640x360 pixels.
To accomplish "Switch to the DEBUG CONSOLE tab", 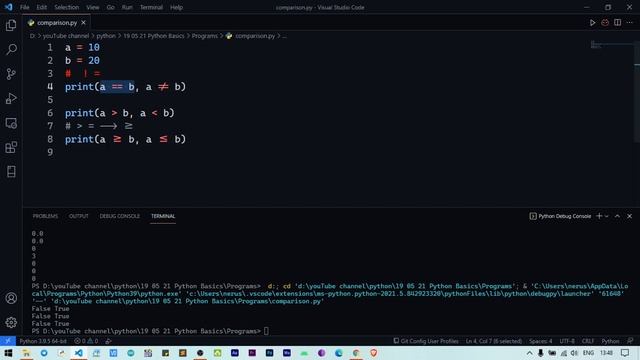I will tap(120, 216).
